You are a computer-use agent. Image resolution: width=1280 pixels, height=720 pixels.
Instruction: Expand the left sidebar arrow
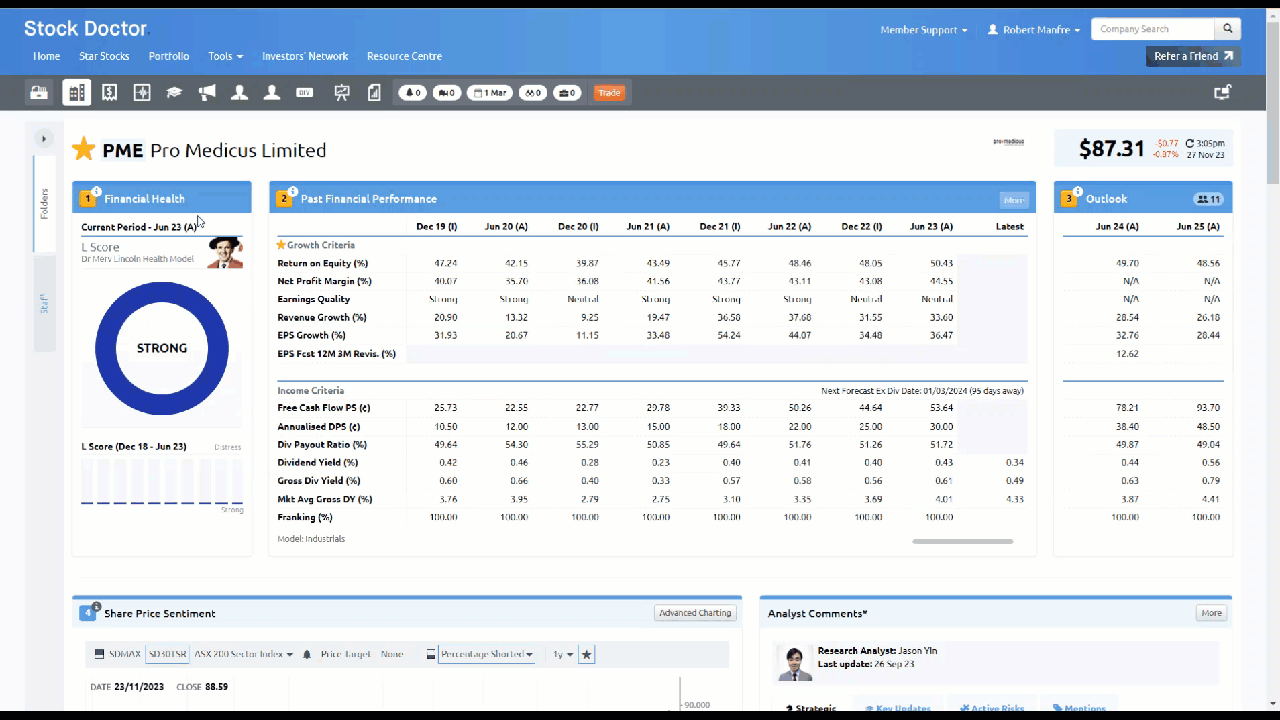(x=44, y=139)
